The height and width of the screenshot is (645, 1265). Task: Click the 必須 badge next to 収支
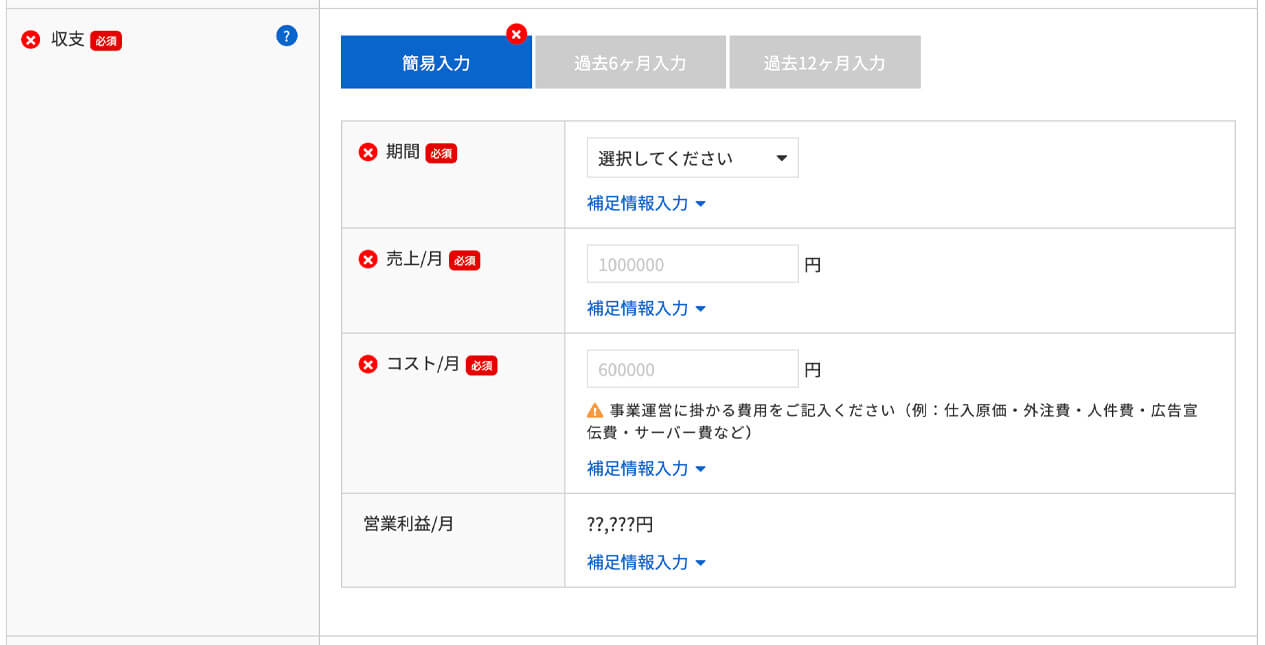(x=106, y=41)
